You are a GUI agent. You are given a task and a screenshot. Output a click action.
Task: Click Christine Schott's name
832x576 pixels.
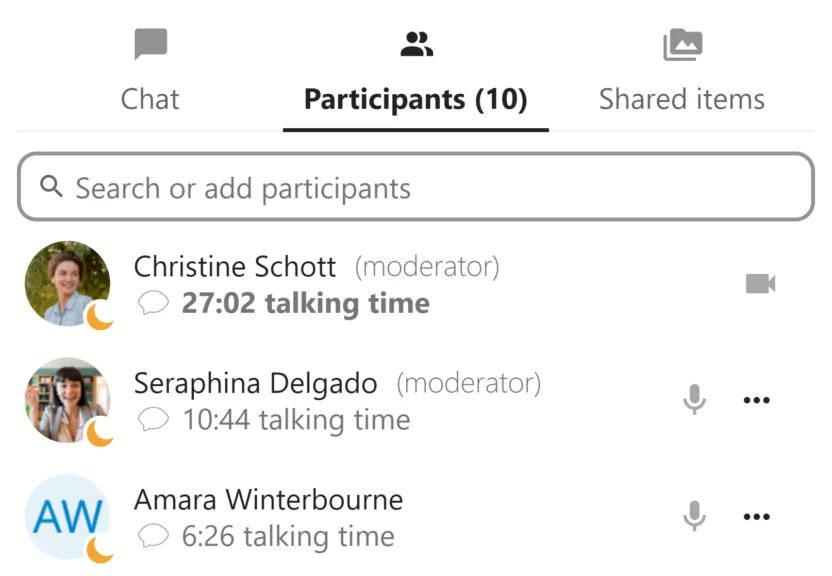pyautogui.click(x=235, y=266)
